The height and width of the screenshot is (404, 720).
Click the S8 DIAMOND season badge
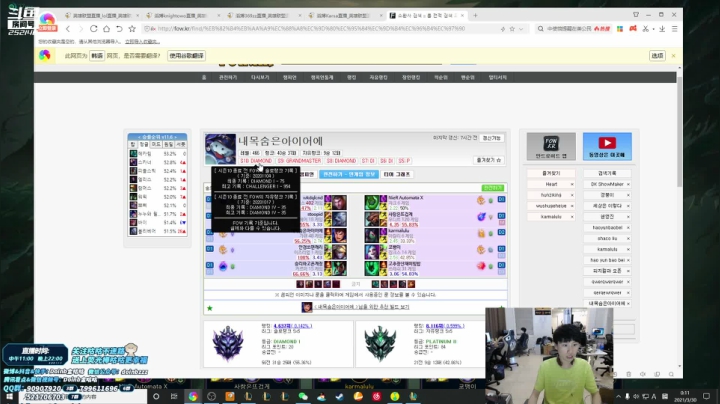coord(341,161)
